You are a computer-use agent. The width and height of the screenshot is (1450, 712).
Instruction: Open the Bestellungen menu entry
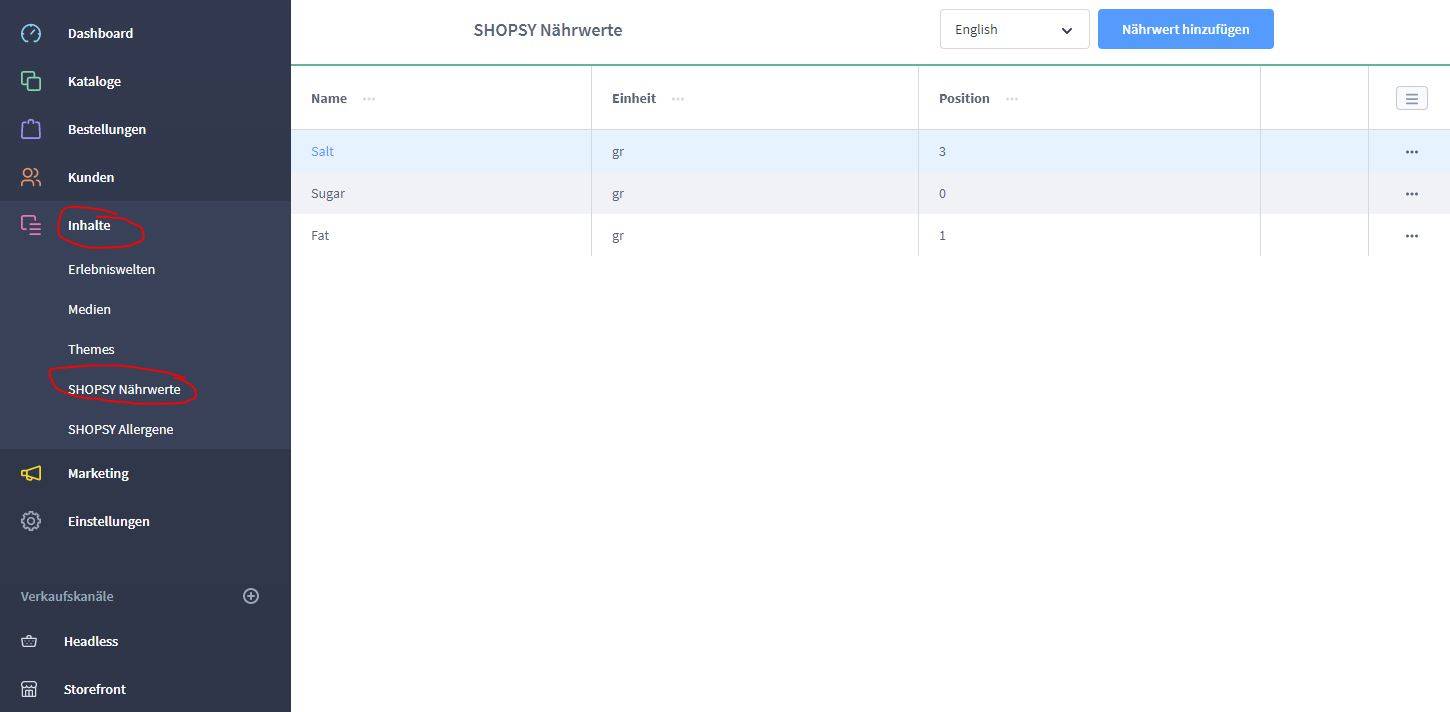click(x=106, y=129)
